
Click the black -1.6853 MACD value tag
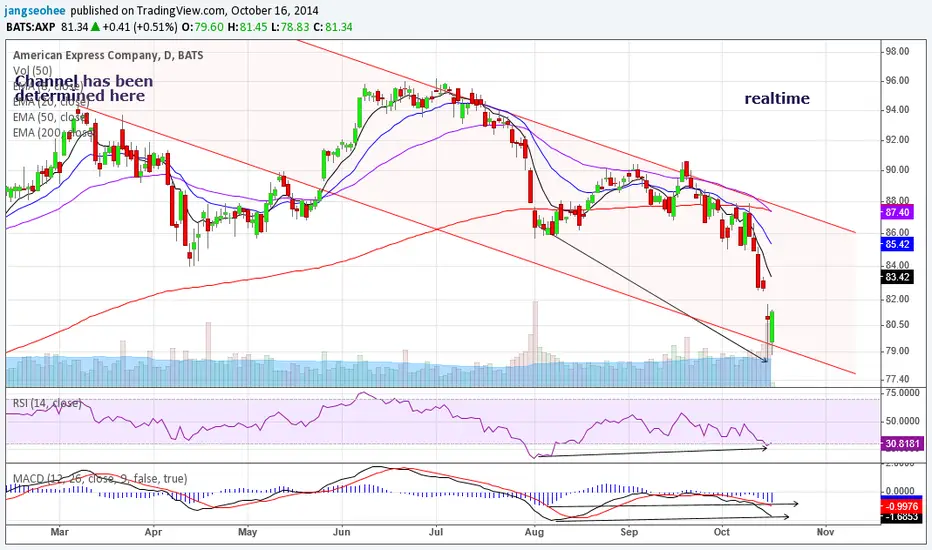click(902, 518)
